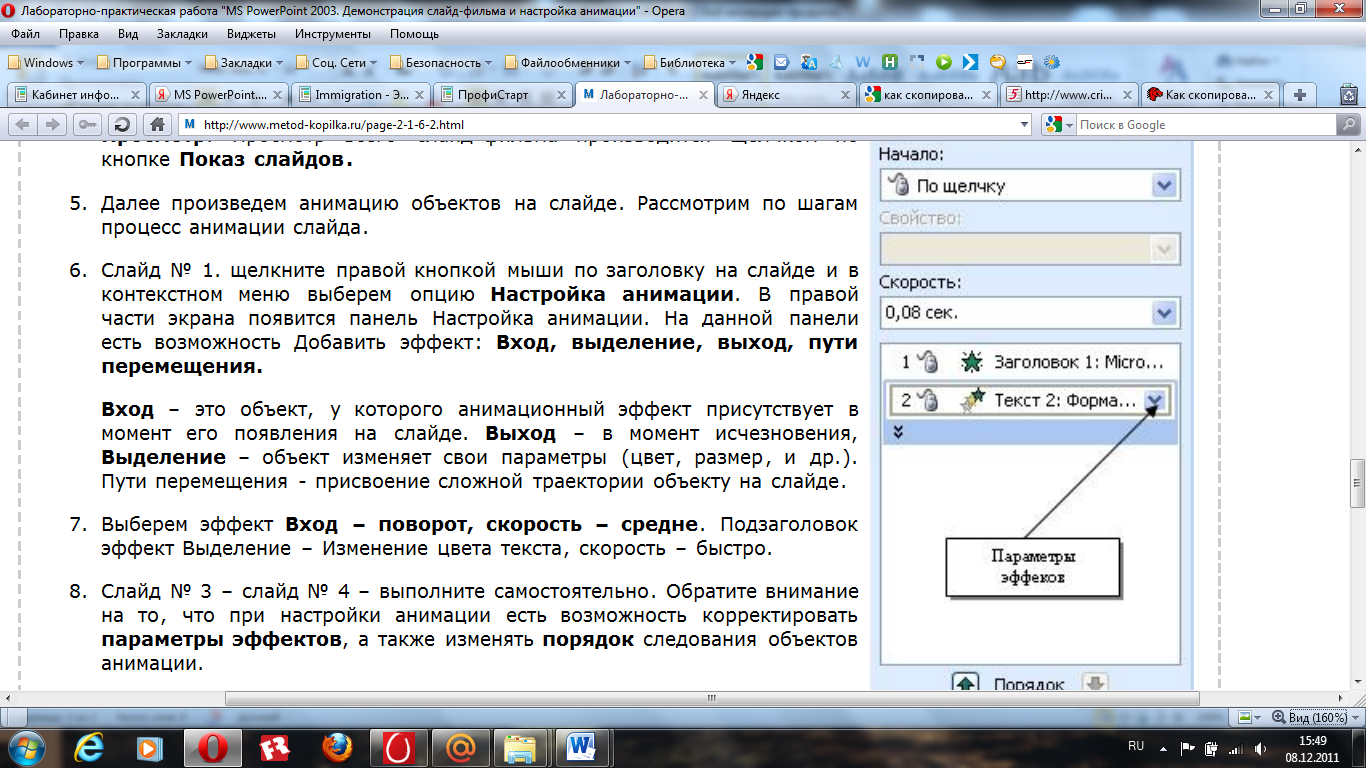Open the Action Center flag tray icon
This screenshot has height=768, width=1366.
(x=1188, y=748)
